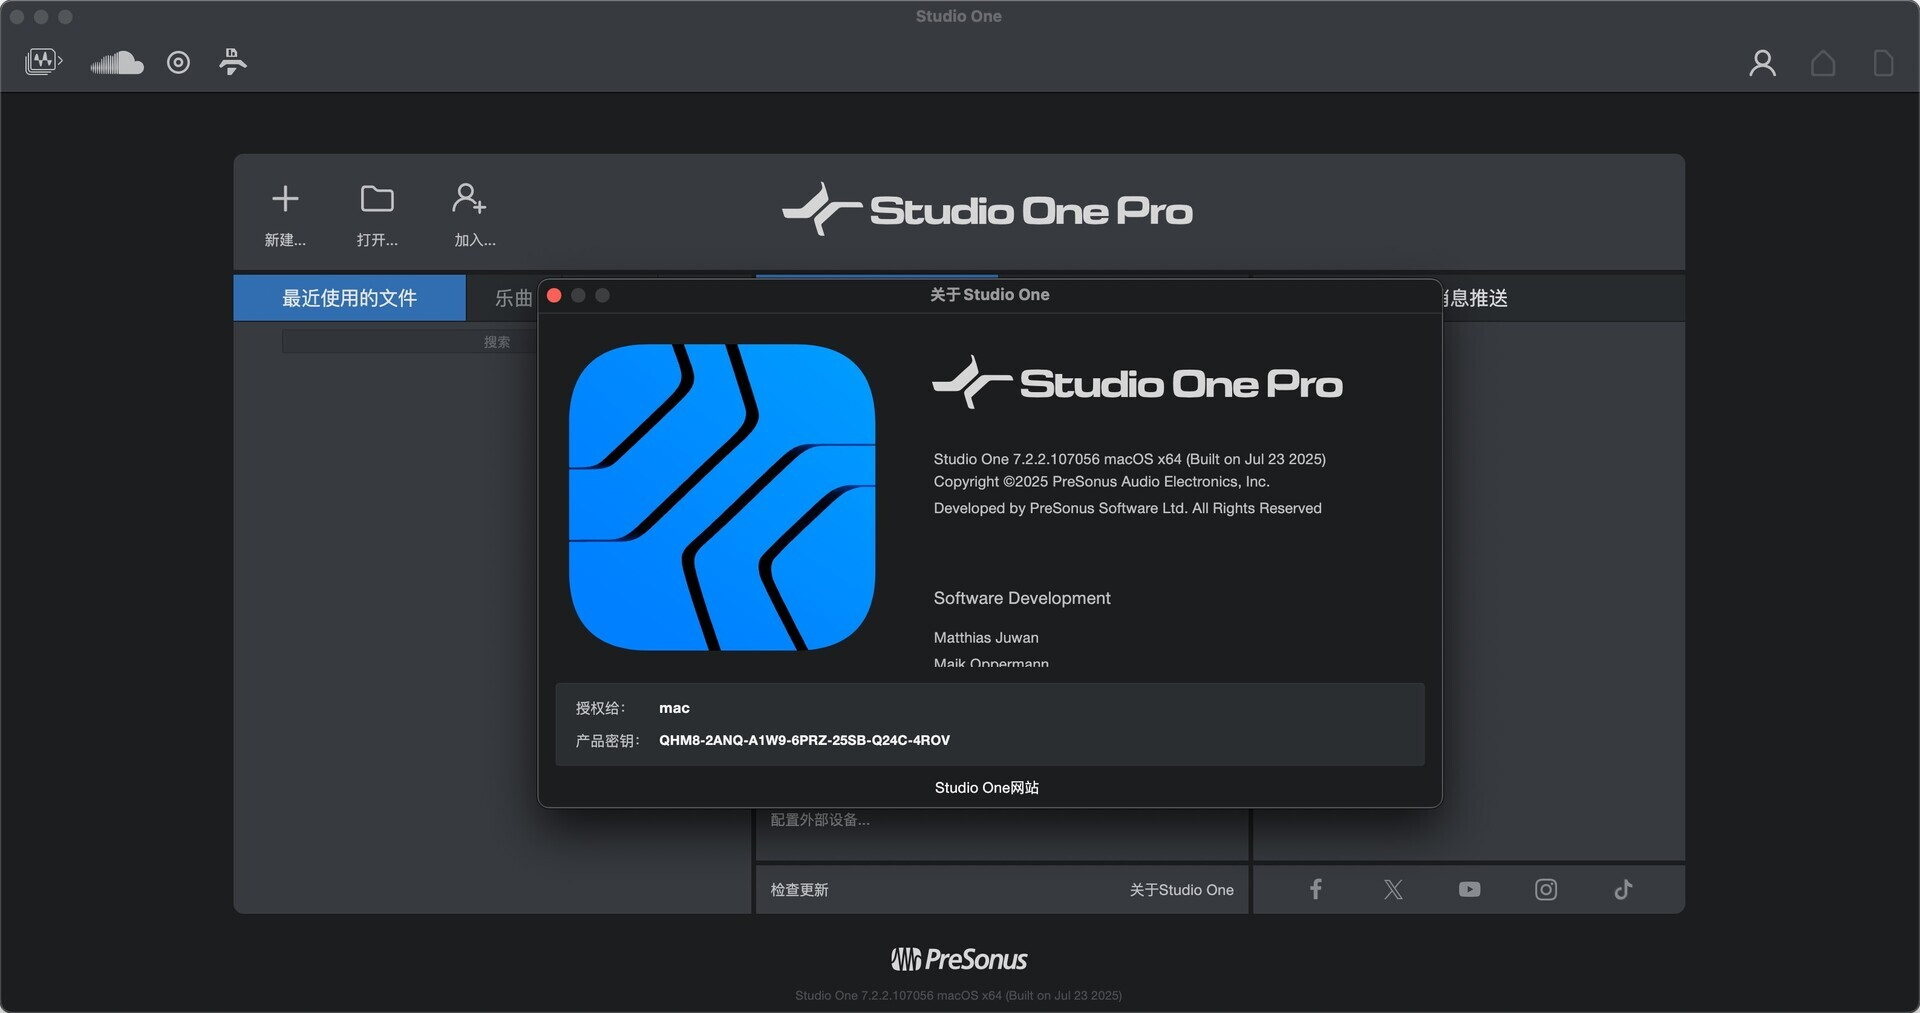
Task: Click 检查更新 to check for updates
Action: [x=799, y=889]
